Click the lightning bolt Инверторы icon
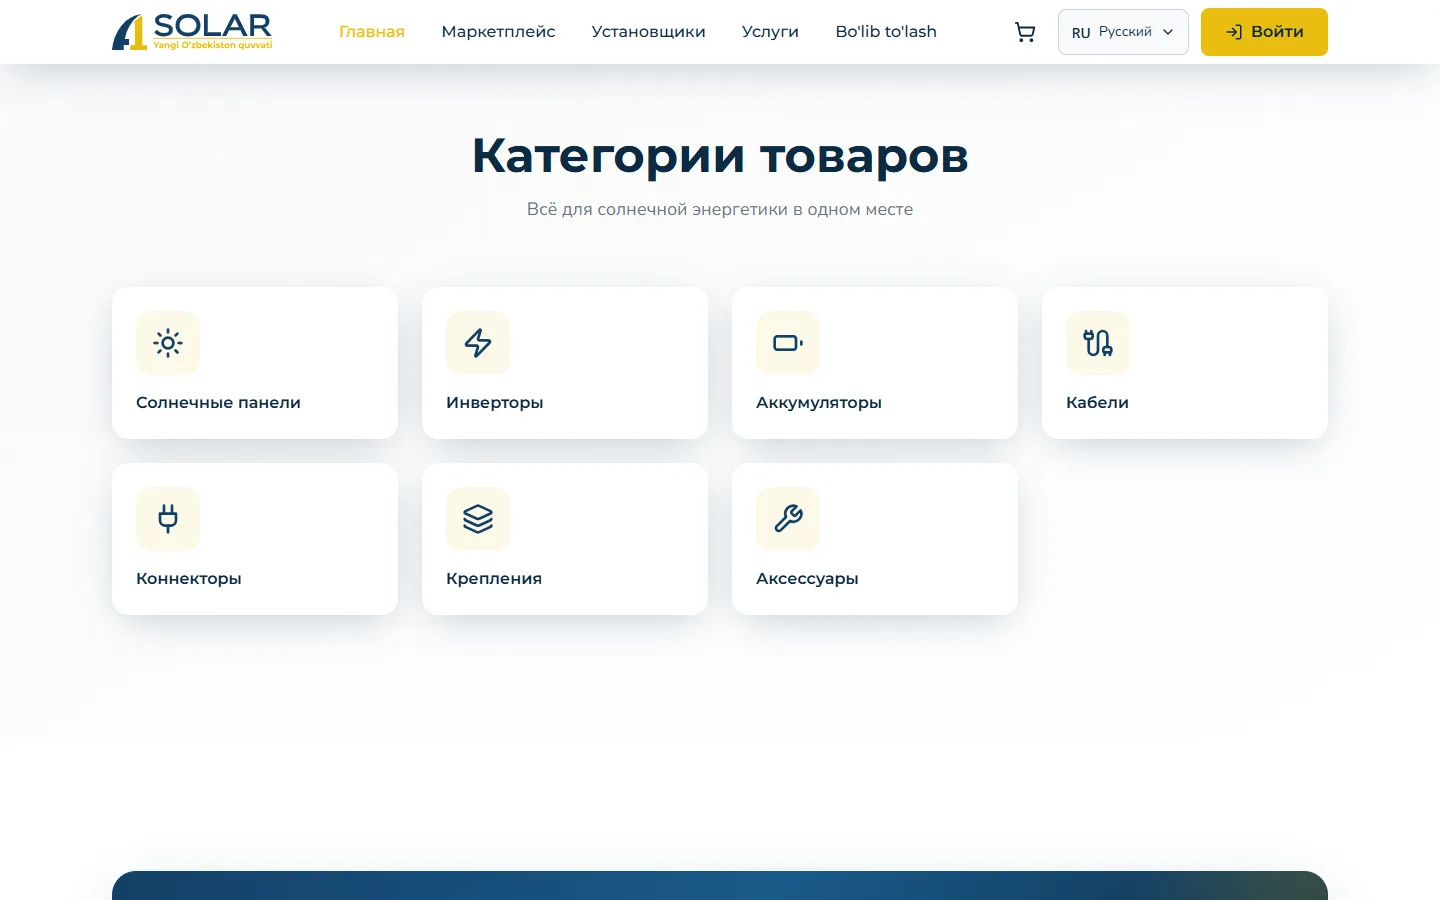This screenshot has width=1440, height=900. click(478, 343)
